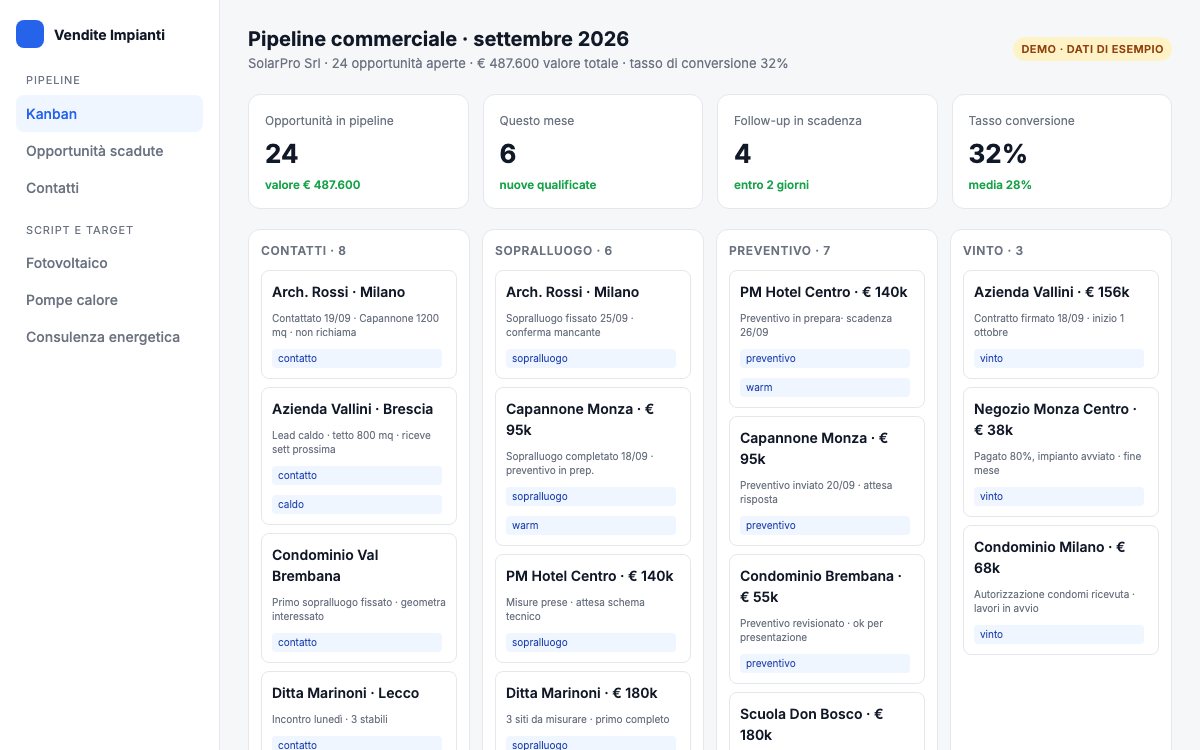The height and width of the screenshot is (750, 1200).
Task: Open Consulenza energetica section
Action: tap(109, 337)
